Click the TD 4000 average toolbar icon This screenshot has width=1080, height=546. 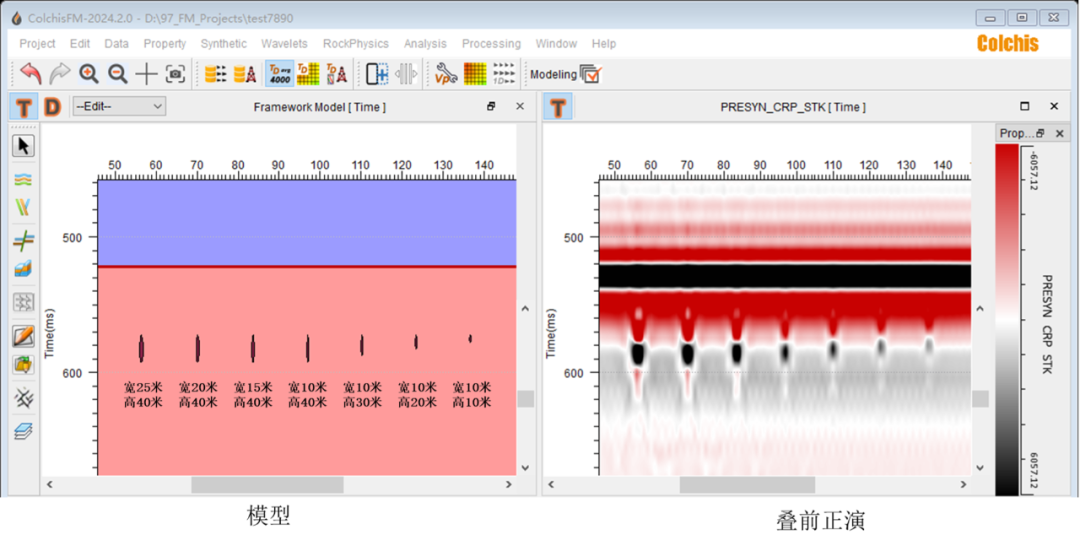[279, 74]
